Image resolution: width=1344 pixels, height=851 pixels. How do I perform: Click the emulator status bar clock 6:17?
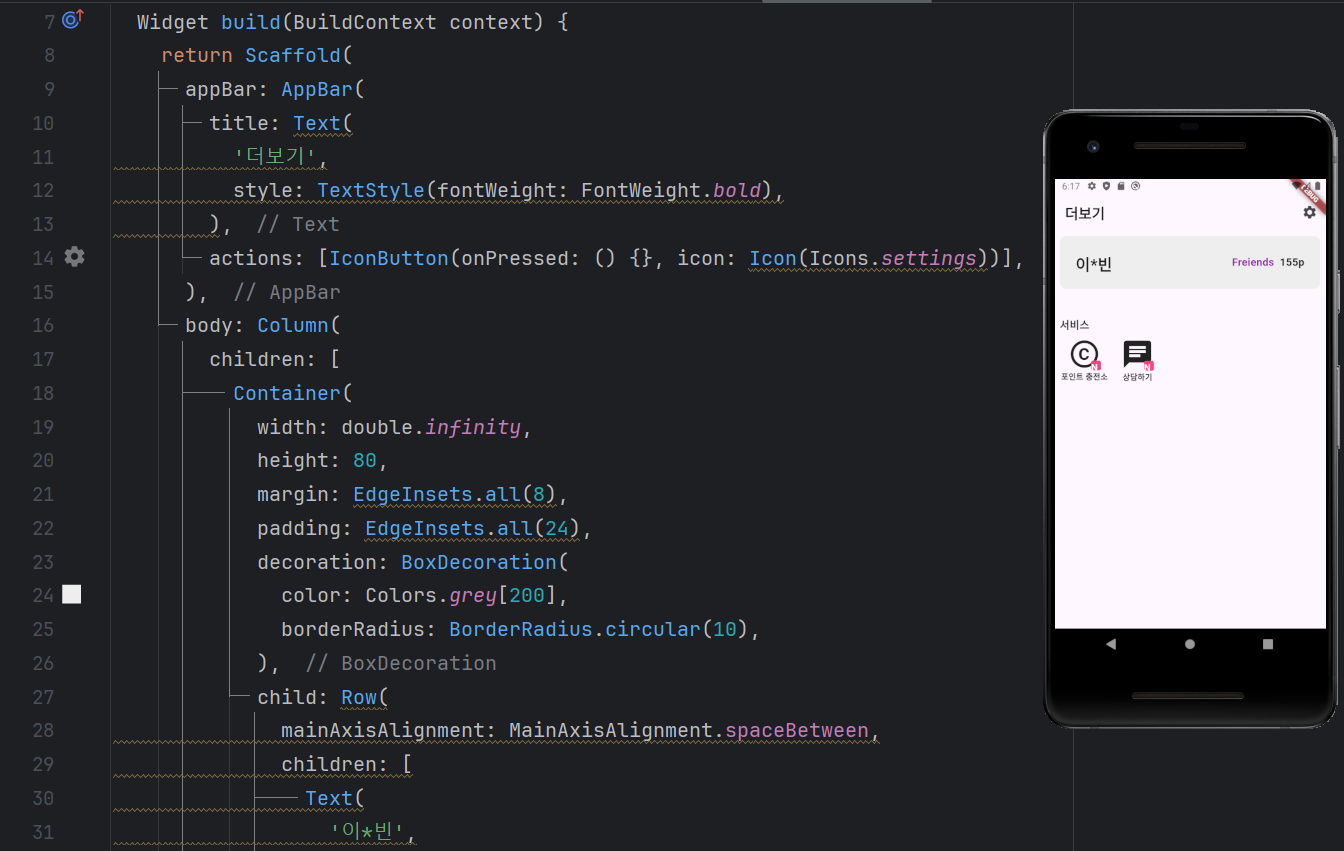1070,186
